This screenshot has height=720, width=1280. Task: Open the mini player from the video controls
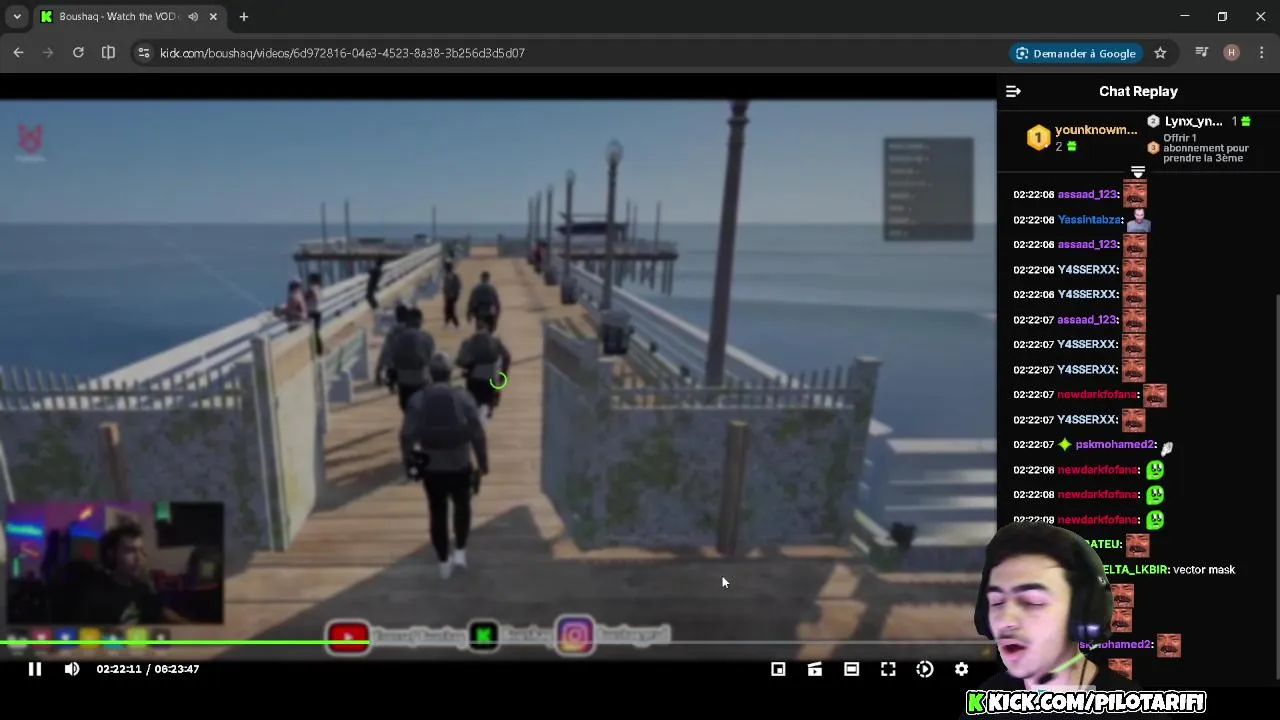(x=778, y=669)
